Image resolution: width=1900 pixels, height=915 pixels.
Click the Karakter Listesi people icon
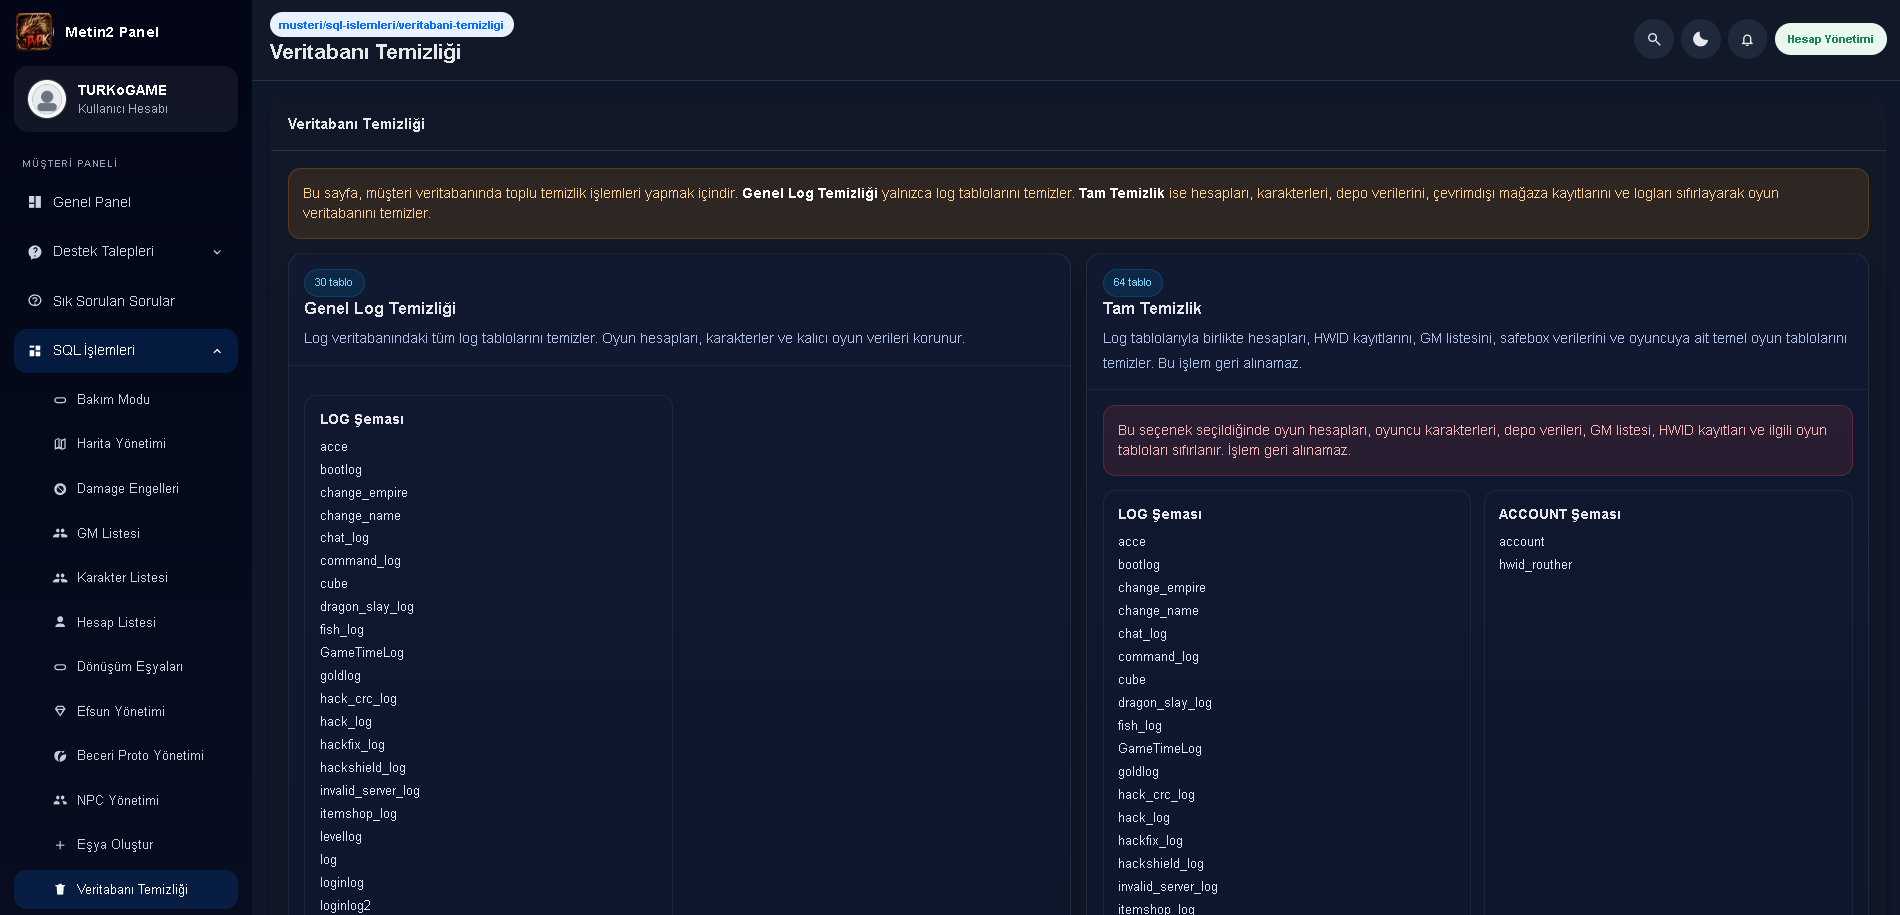60,578
